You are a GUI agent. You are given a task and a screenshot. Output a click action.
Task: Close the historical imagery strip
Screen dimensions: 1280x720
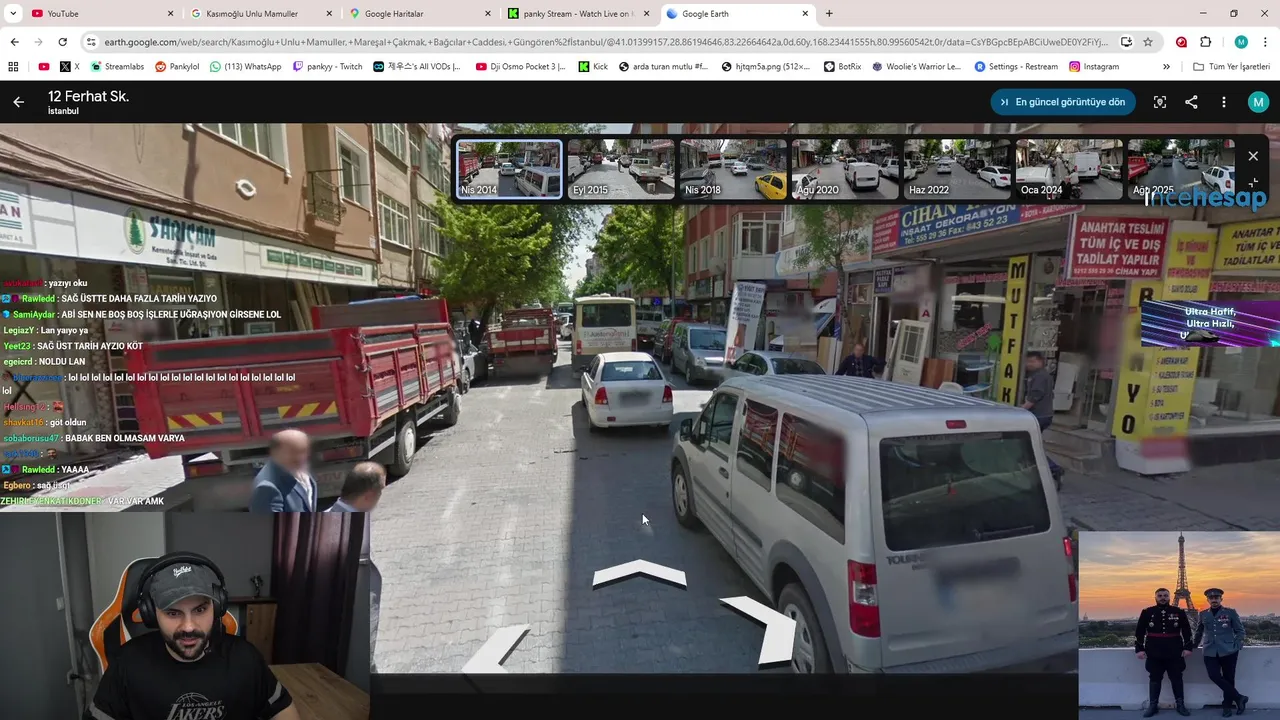pyautogui.click(x=1253, y=156)
